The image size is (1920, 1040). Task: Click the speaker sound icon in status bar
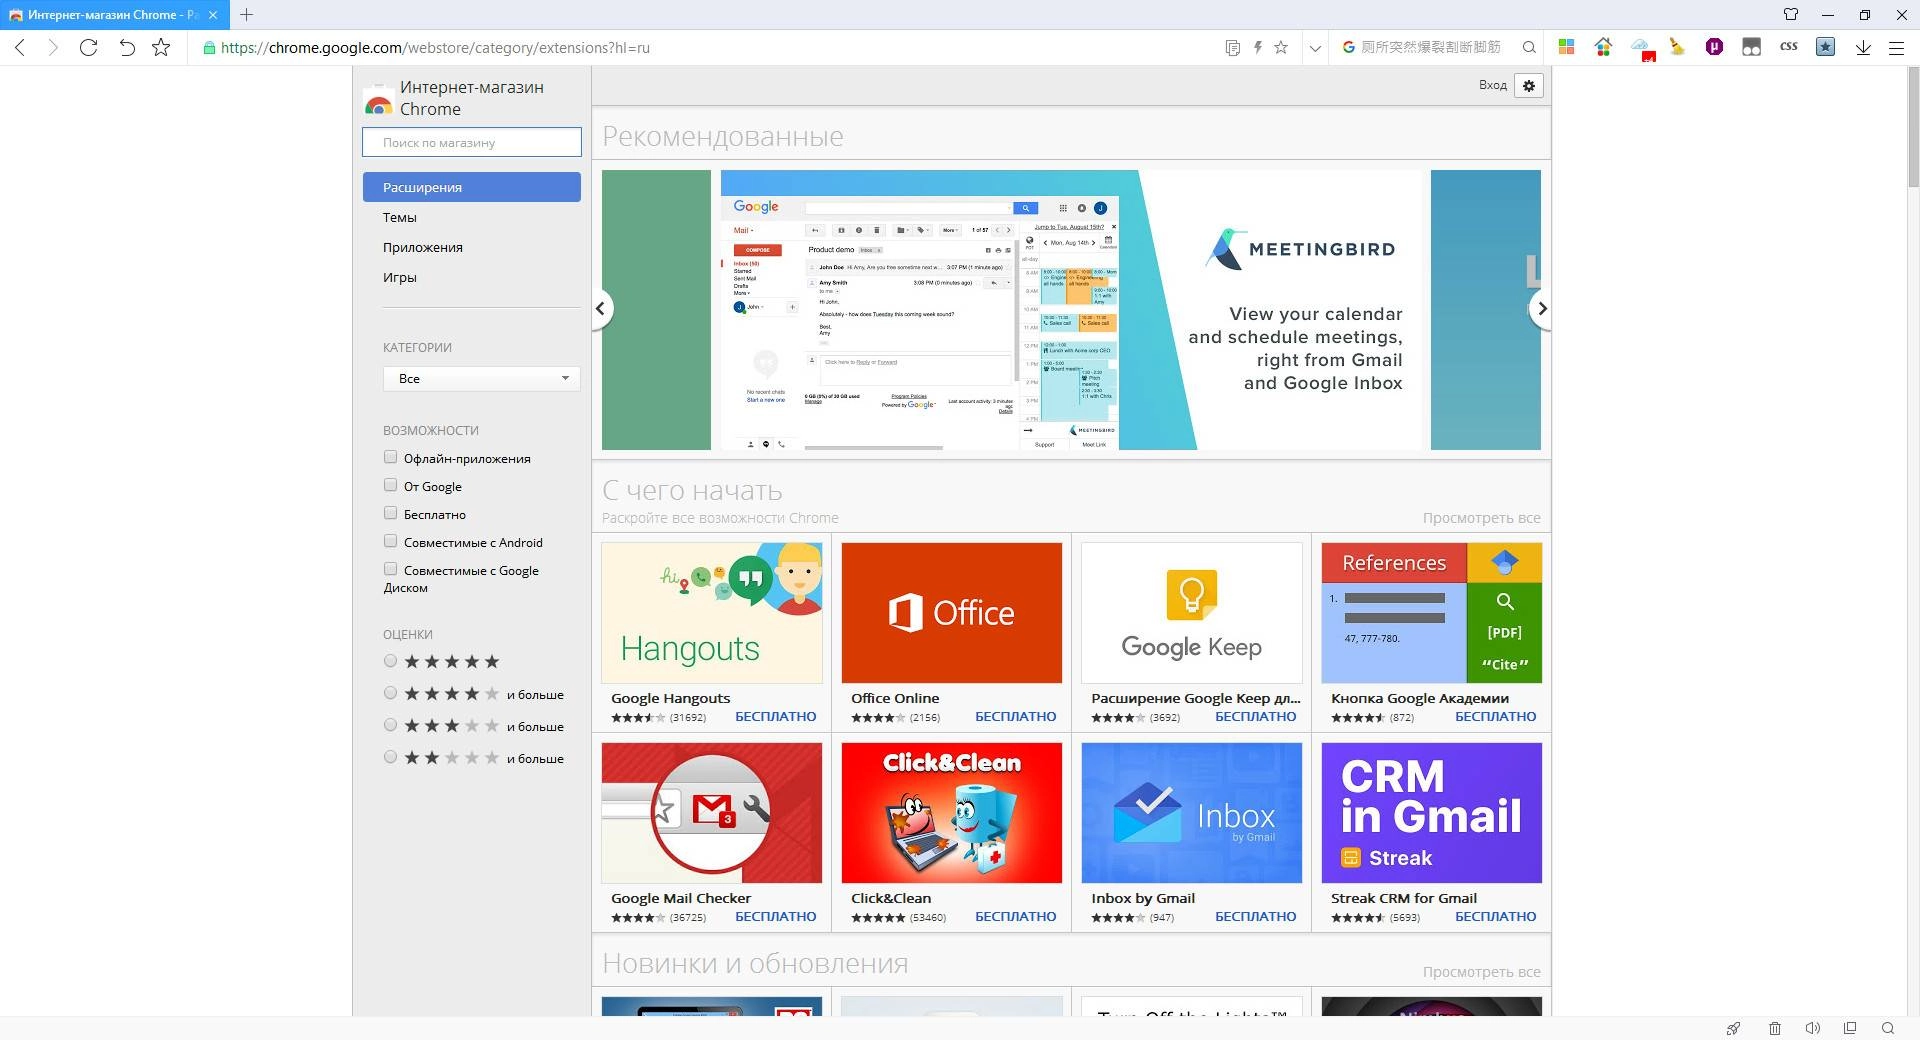click(1812, 1028)
